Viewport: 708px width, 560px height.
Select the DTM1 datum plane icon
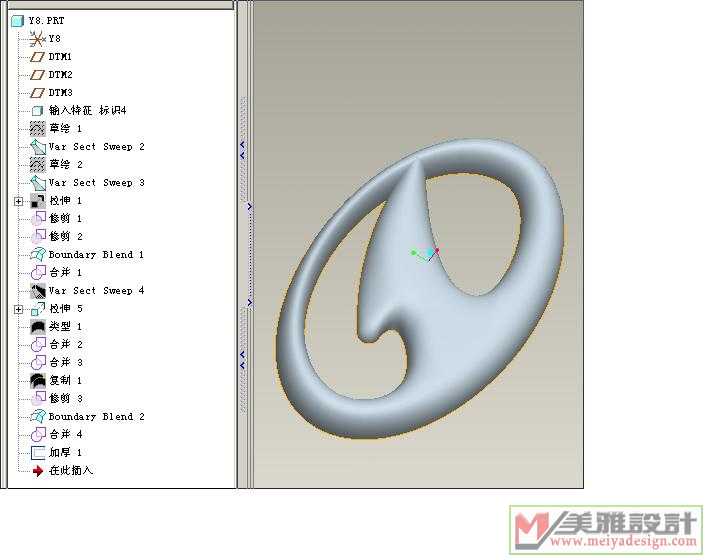tap(37, 57)
